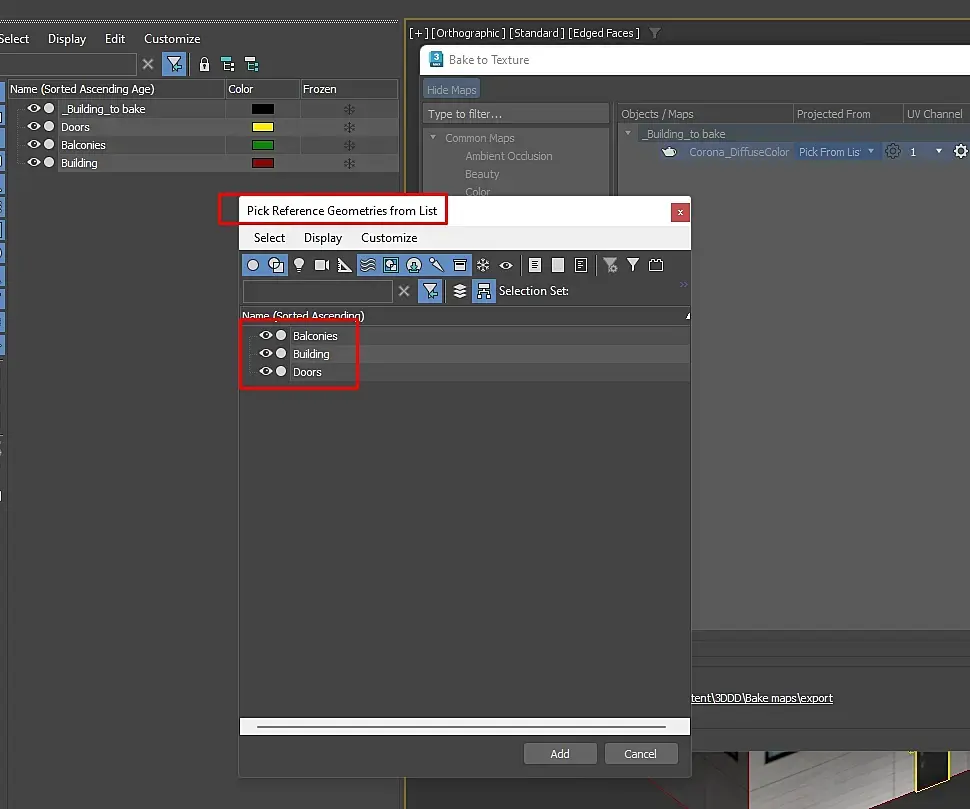The image size is (970, 809).
Task: Toggle Display Containers box icon
Action: [x=460, y=265]
